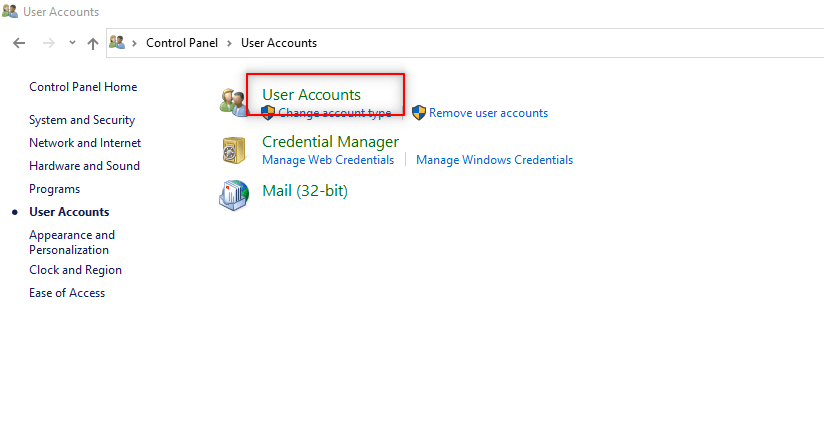Click the title bar User Accounts icon
The image size is (824, 436).
(10, 11)
